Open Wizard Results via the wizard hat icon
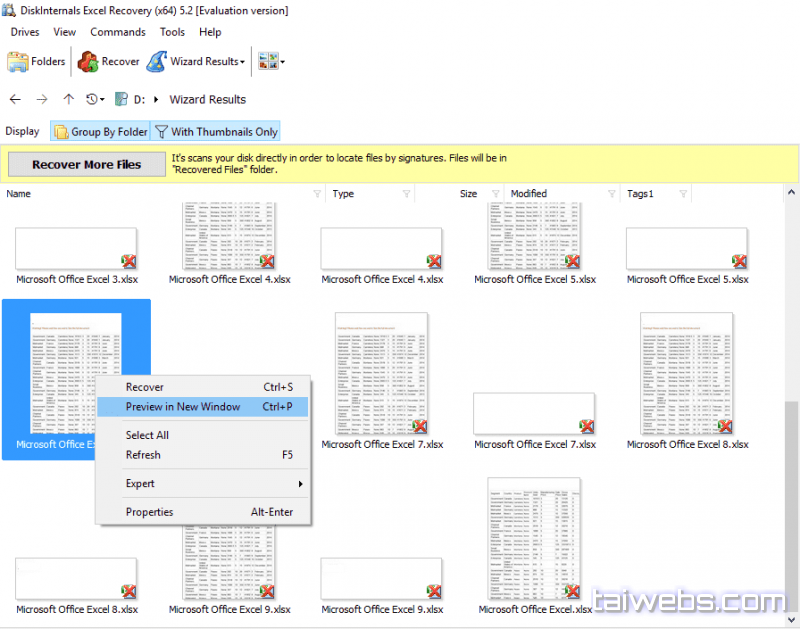Image resolution: width=800 pixels, height=629 pixels. (156, 61)
